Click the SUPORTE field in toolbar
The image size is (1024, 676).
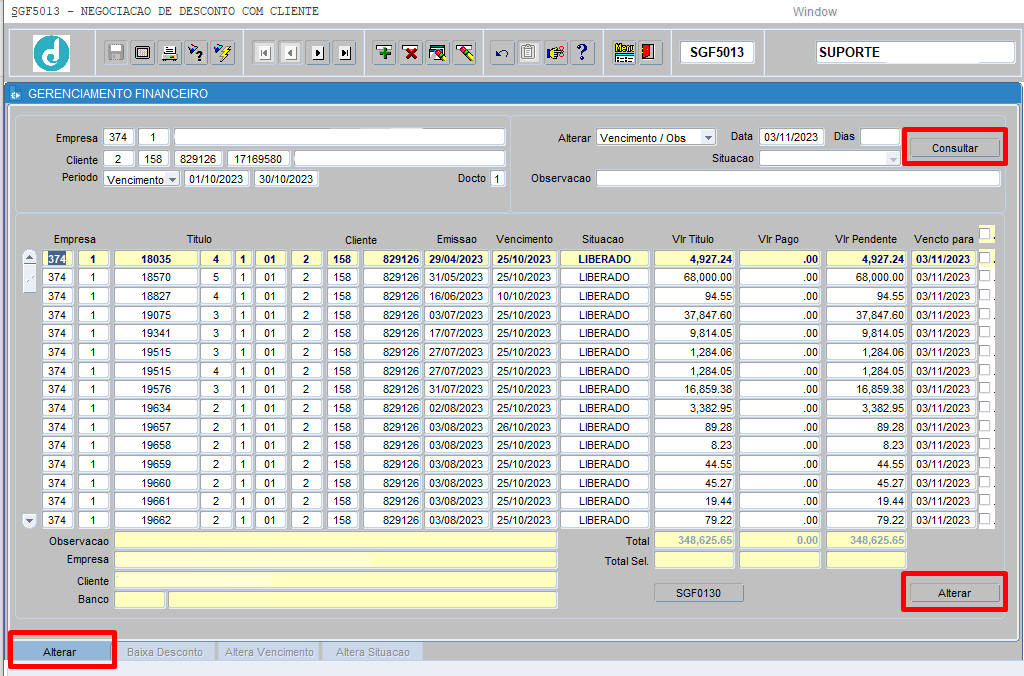point(915,52)
